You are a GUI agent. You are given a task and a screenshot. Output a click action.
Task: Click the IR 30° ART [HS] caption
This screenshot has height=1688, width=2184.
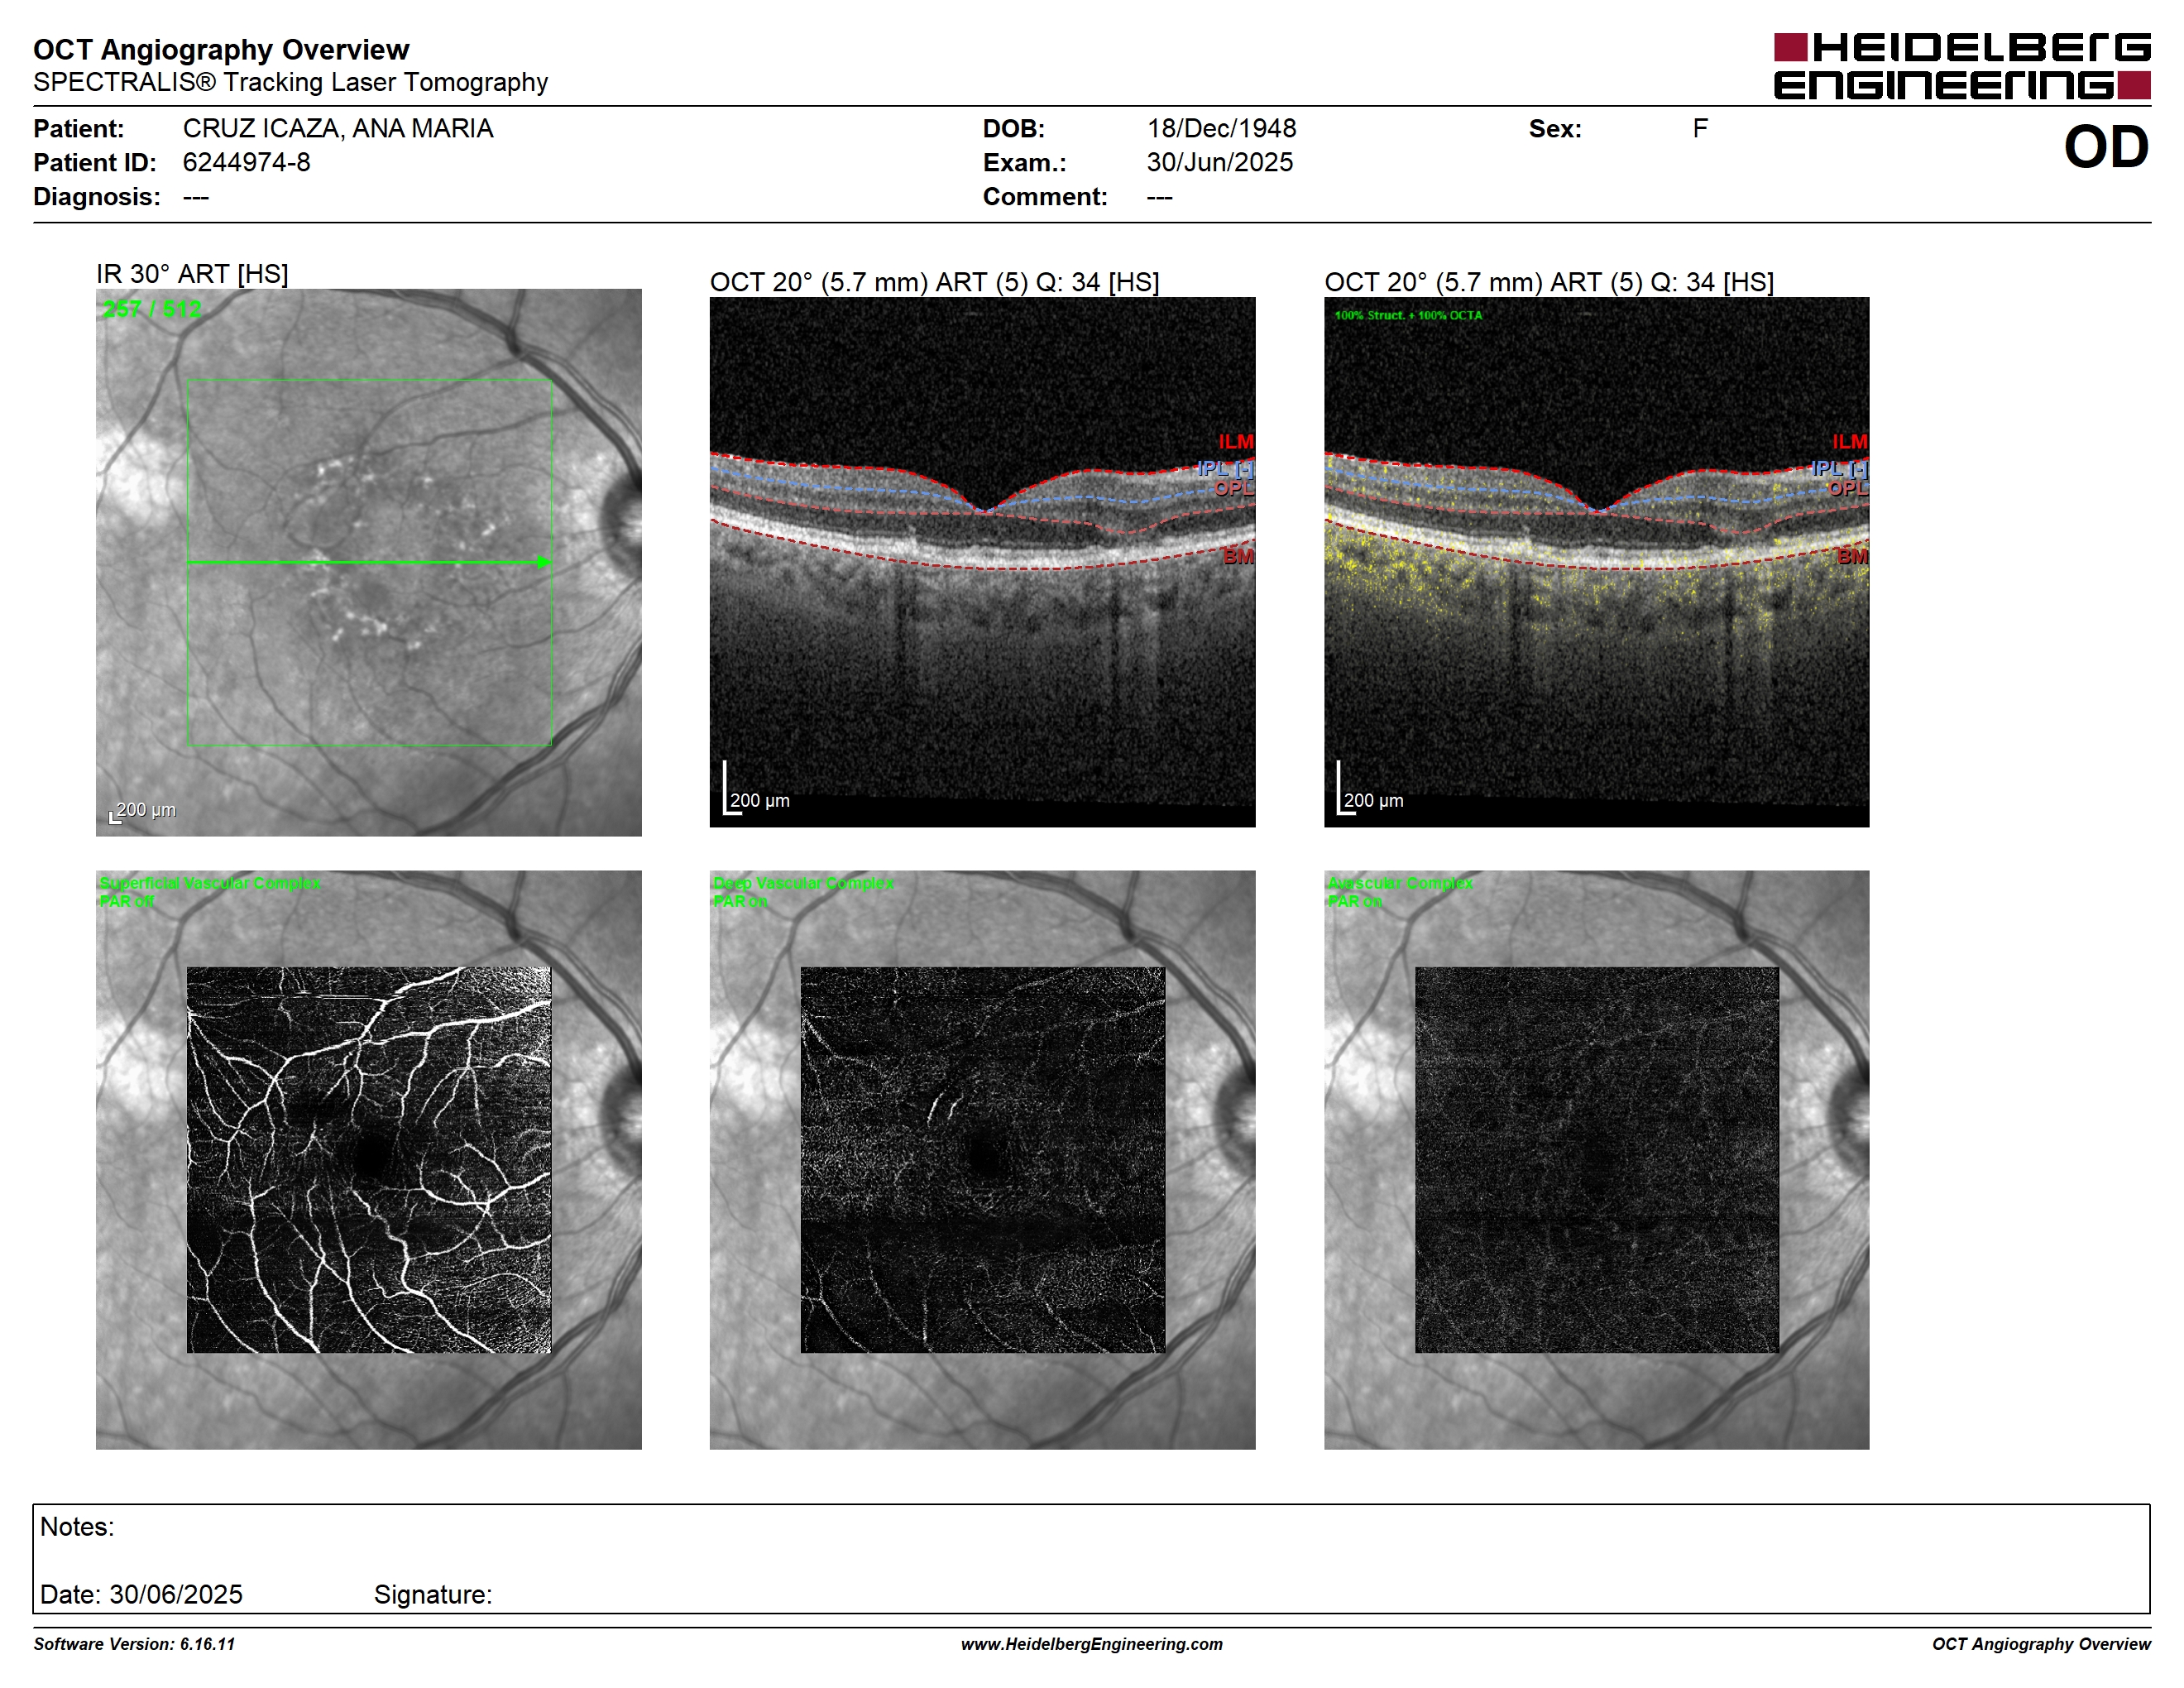coord(192,274)
